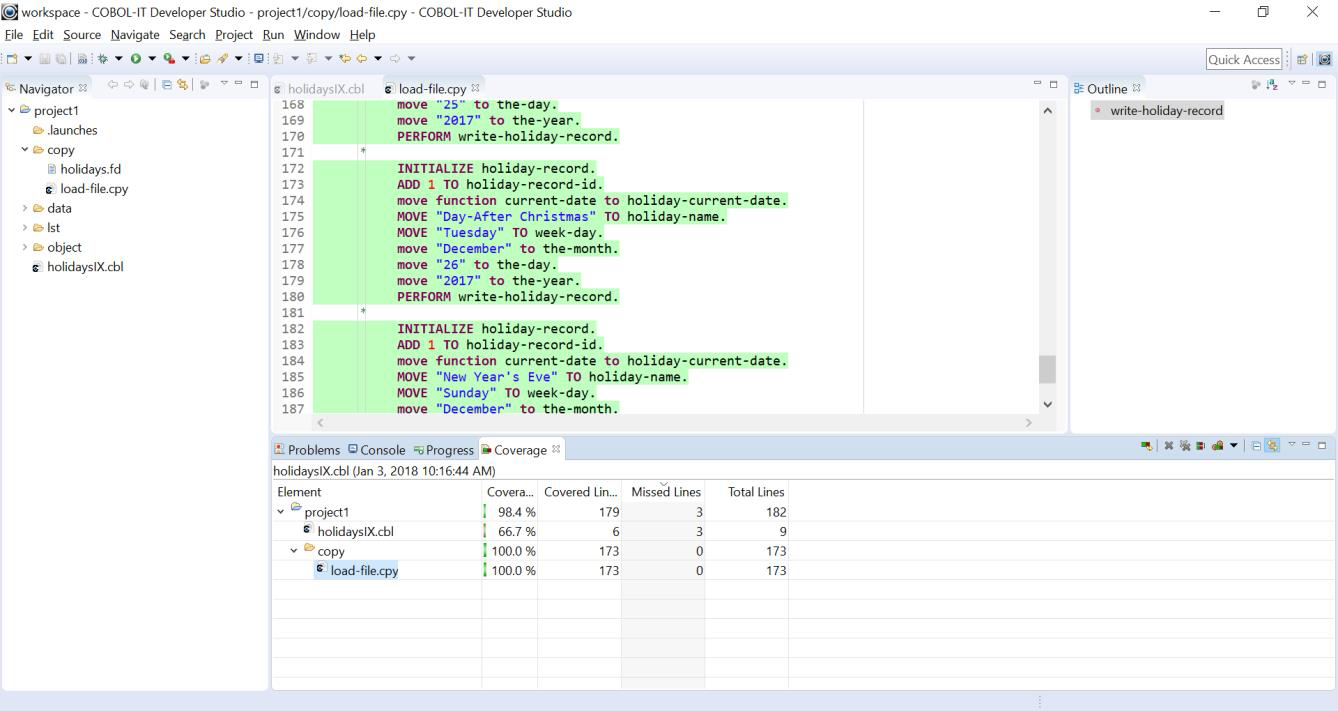Click the Debug bug icon in toolbar
Screen dimensions: 1338x711
coord(103,60)
